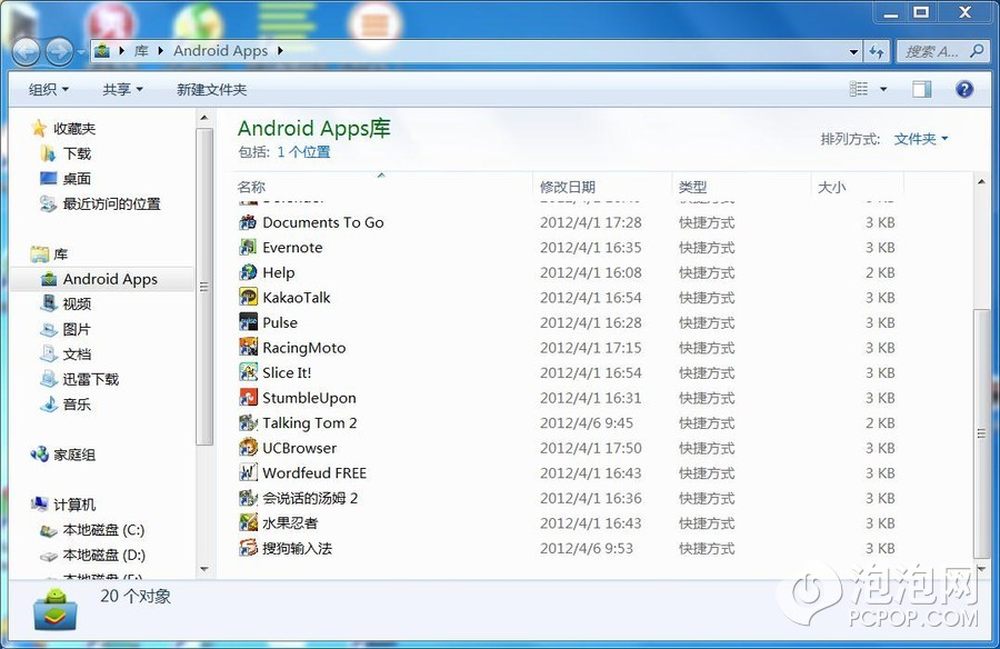Sort by the 类型 column header
Viewport: 1000px width, 649px height.
point(692,187)
